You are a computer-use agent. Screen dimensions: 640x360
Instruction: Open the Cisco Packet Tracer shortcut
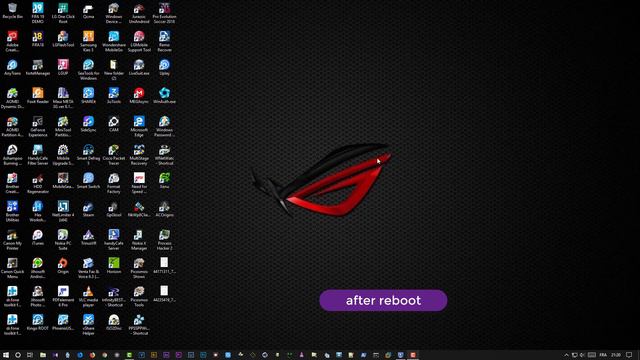pyautogui.click(x=114, y=154)
